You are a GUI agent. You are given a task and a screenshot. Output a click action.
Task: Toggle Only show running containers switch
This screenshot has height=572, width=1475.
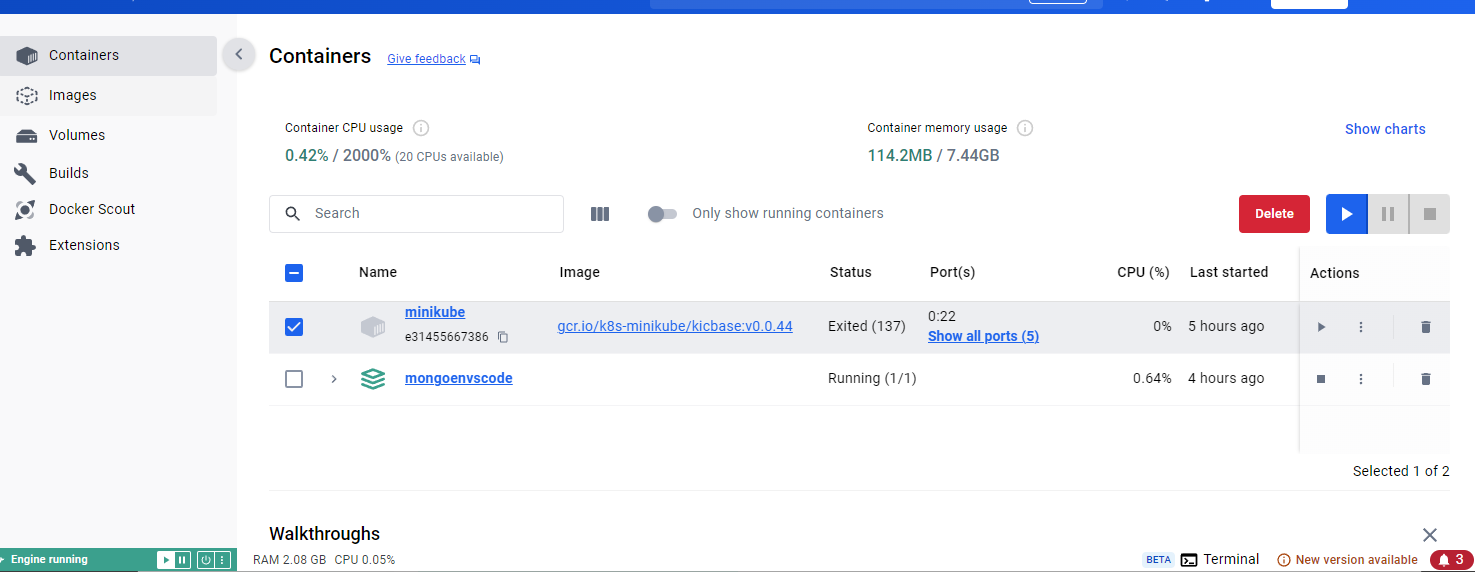(662, 214)
